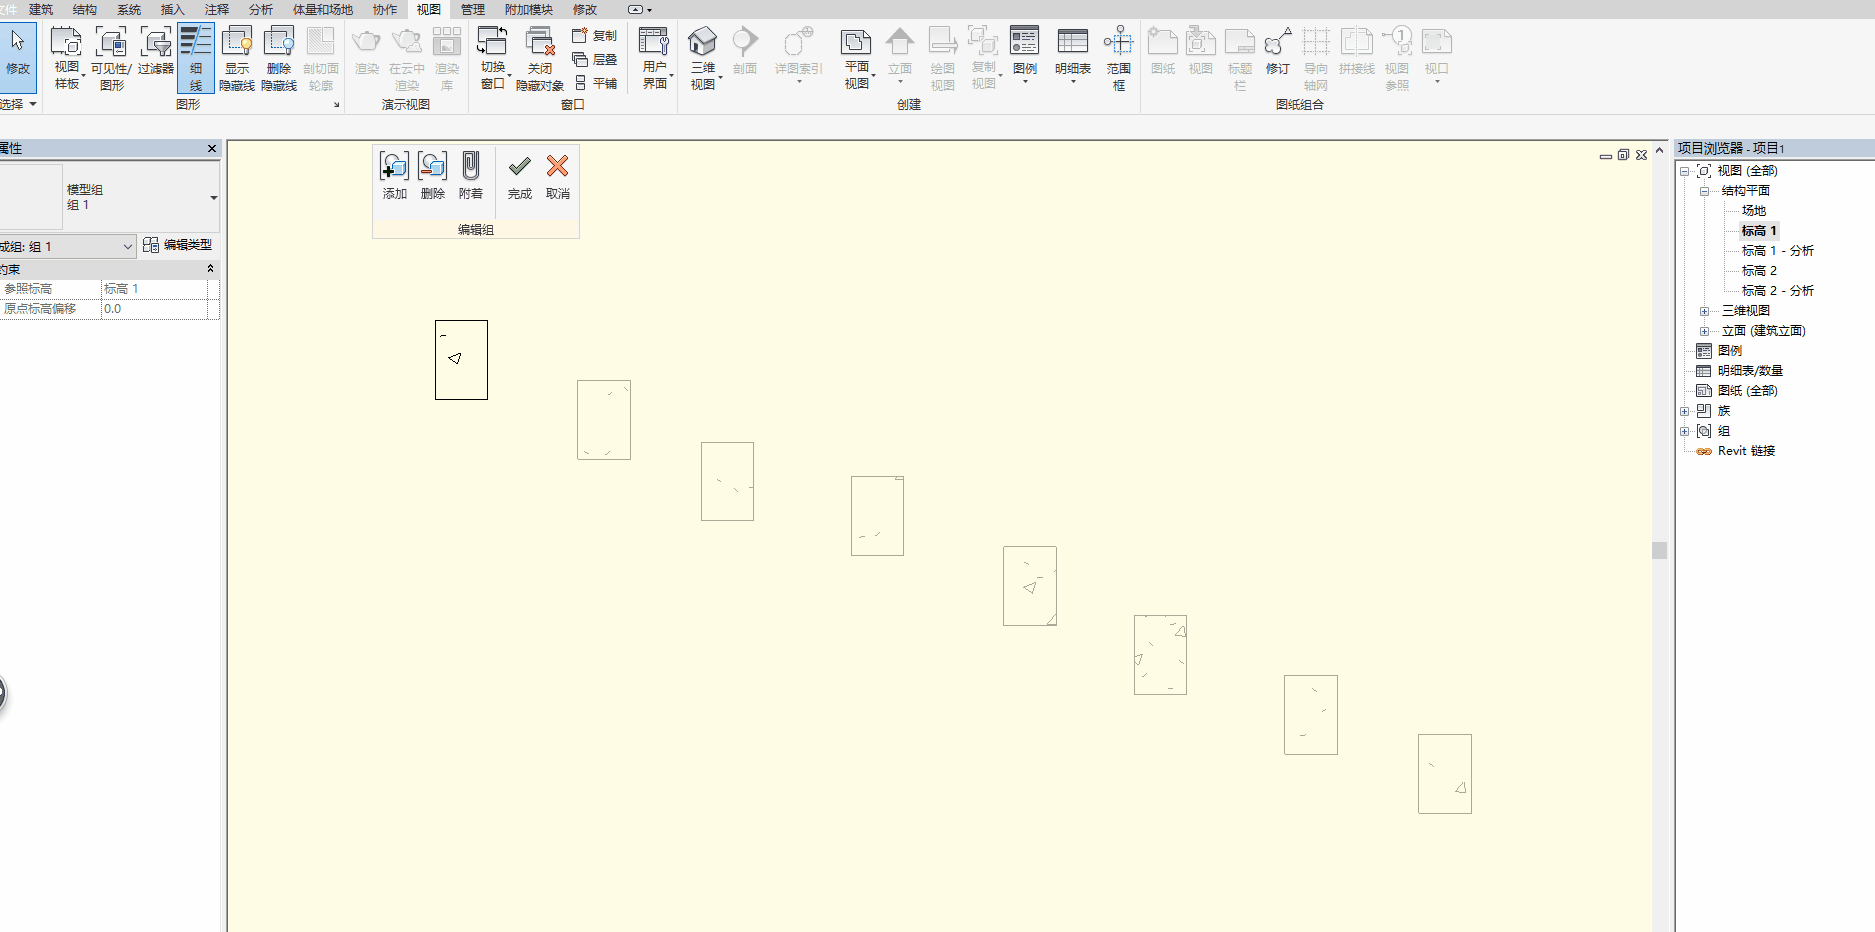Click 完成 finish group editing
The height and width of the screenshot is (932, 1875).
[x=519, y=175]
